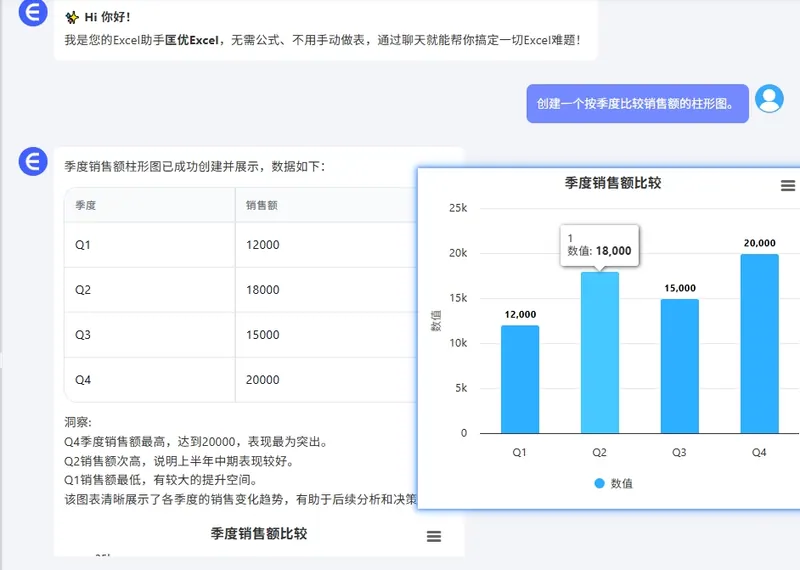Click the Q2 x-axis label in chart
This screenshot has width=800, height=570.
(599, 452)
